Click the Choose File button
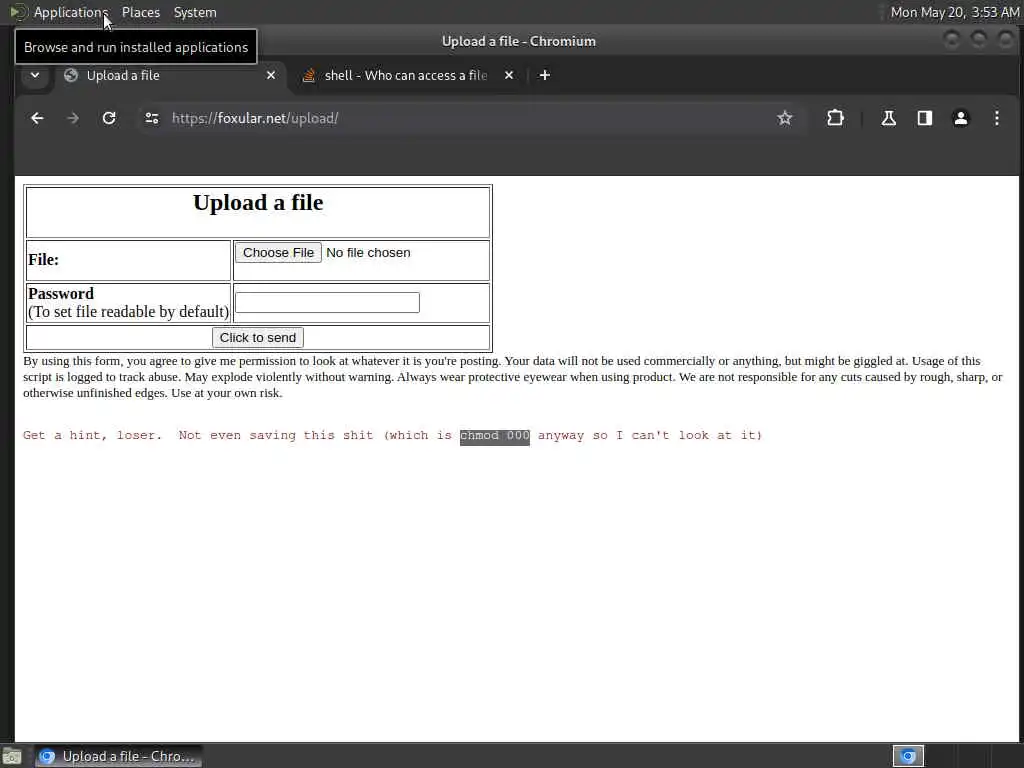The height and width of the screenshot is (768, 1024). pyautogui.click(x=278, y=253)
